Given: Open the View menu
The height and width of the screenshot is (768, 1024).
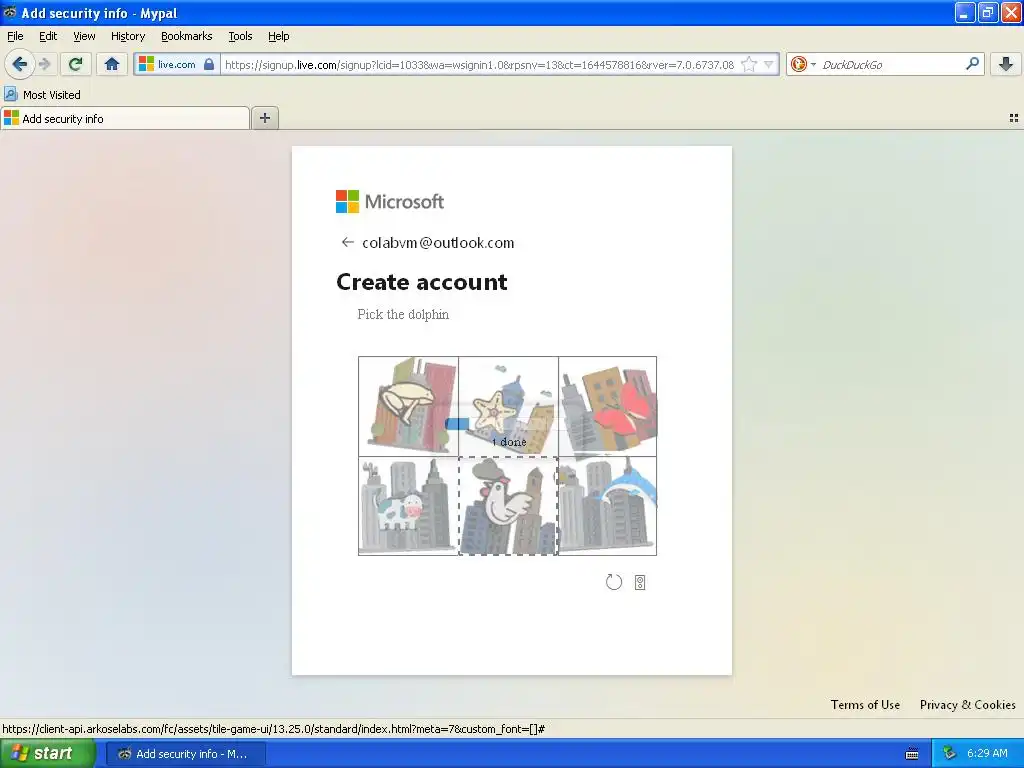Looking at the screenshot, I should coord(84,36).
